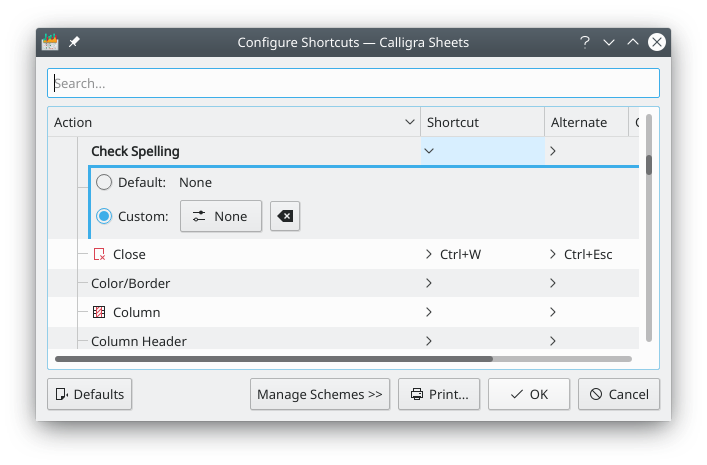This screenshot has height=465, width=707.
Task: Click the red Close action icon
Action: (x=99, y=255)
